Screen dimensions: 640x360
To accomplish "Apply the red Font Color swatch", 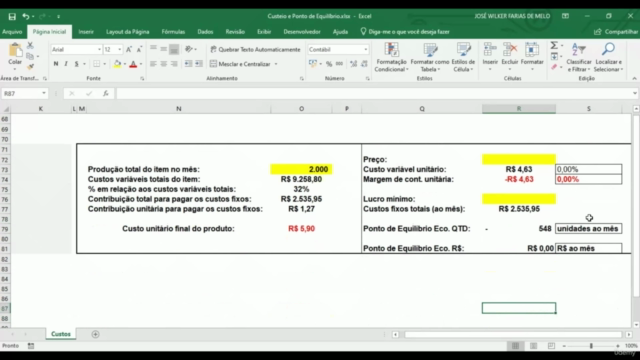I will (133, 64).
